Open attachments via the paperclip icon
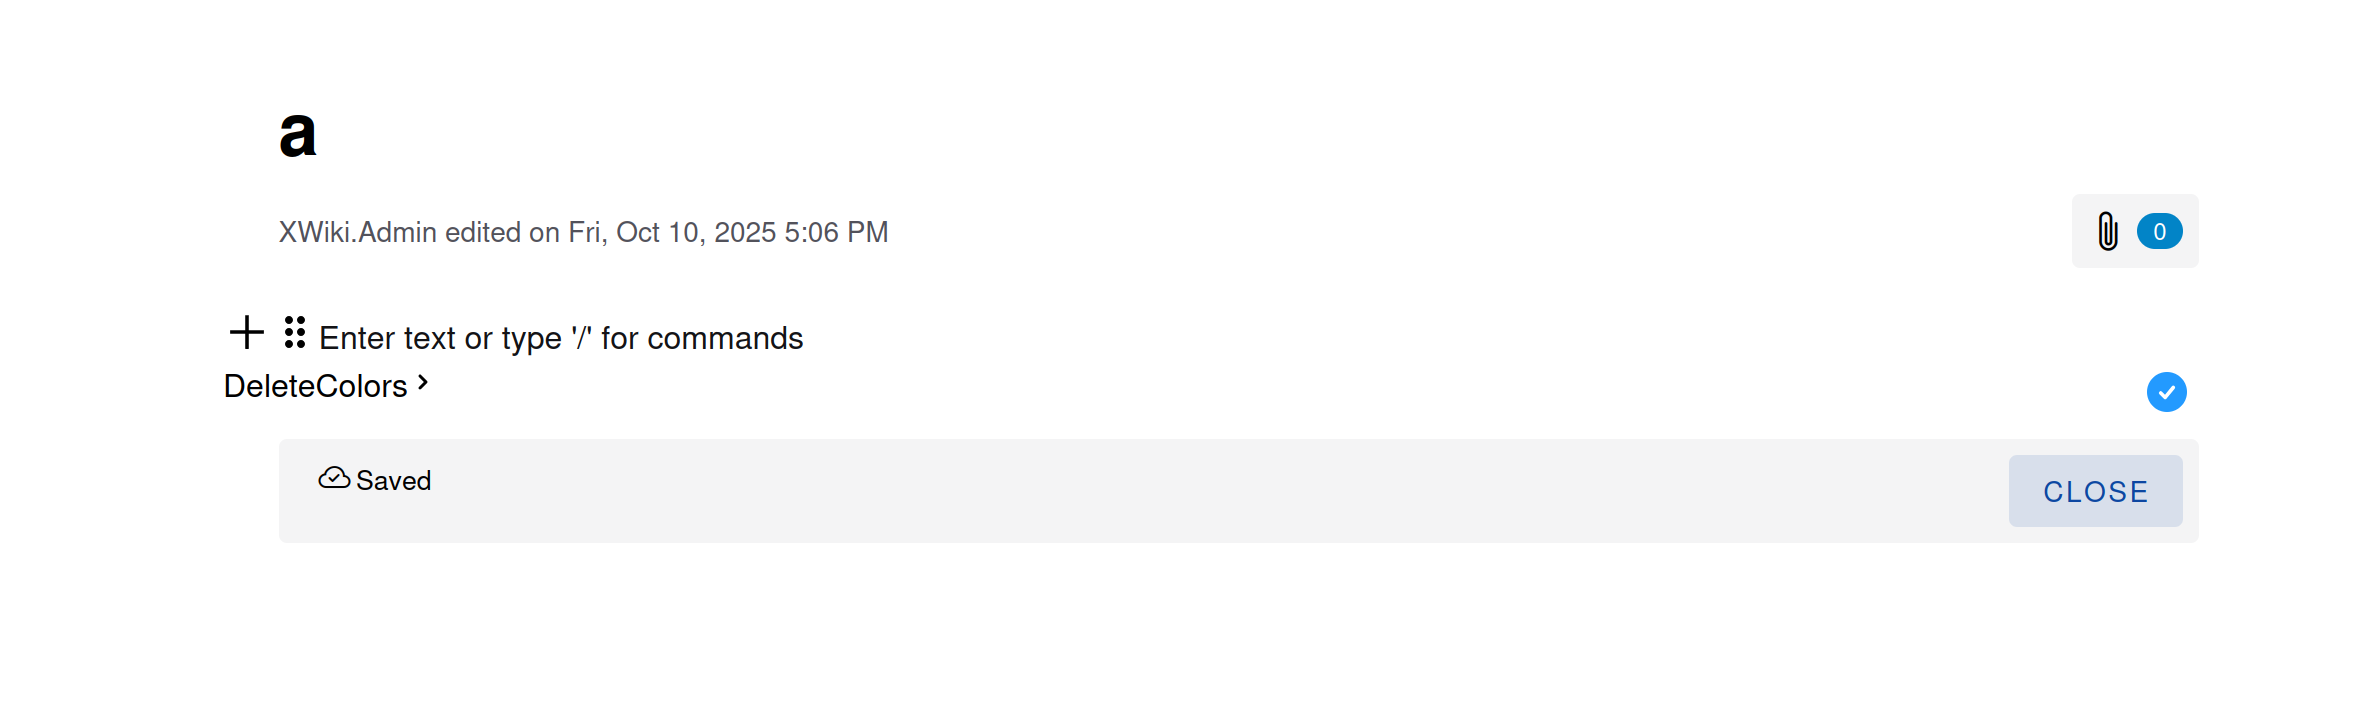2374x721 pixels. (2107, 231)
